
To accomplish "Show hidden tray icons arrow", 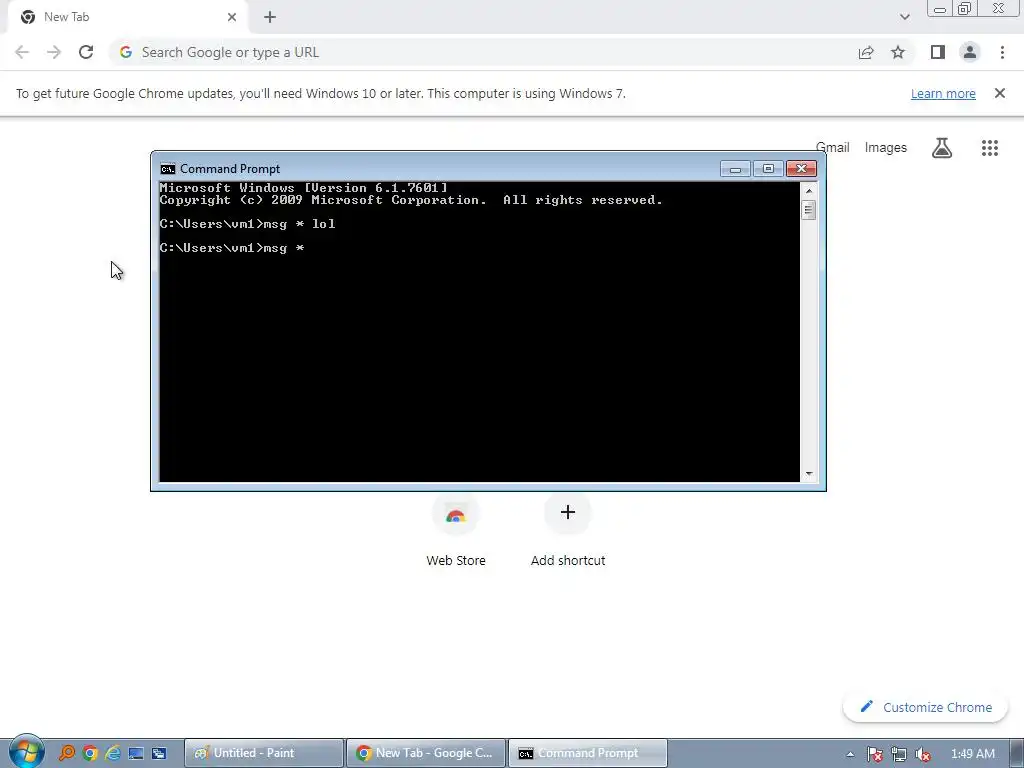I will (850, 754).
